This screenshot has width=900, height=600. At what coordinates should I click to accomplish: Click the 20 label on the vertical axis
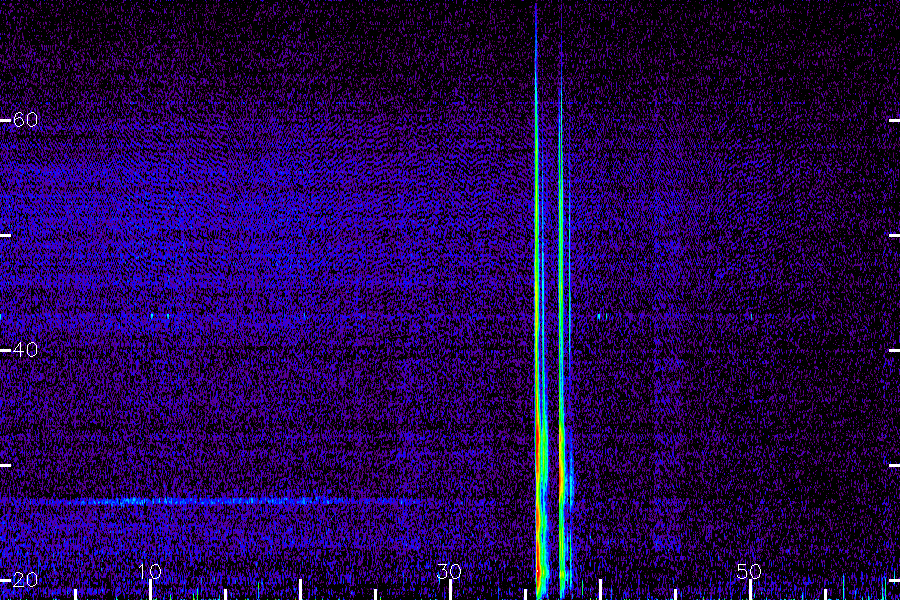25,579
